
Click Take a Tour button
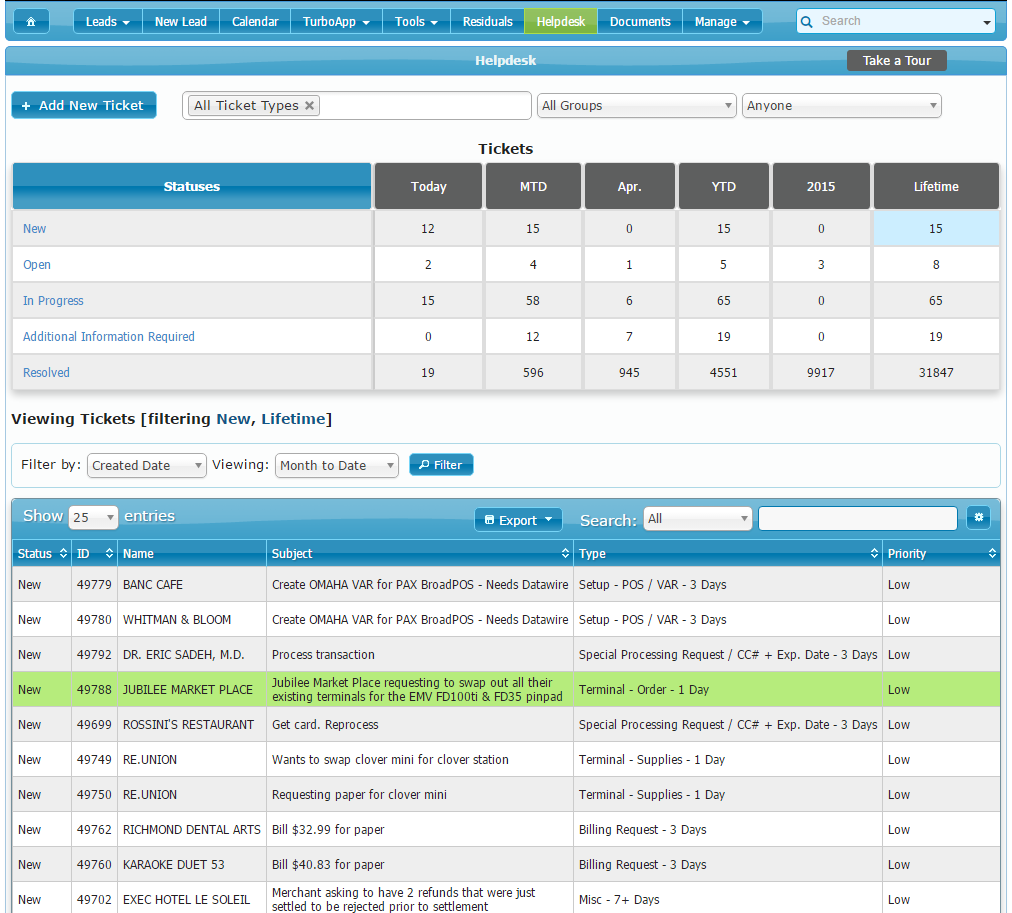click(896, 61)
